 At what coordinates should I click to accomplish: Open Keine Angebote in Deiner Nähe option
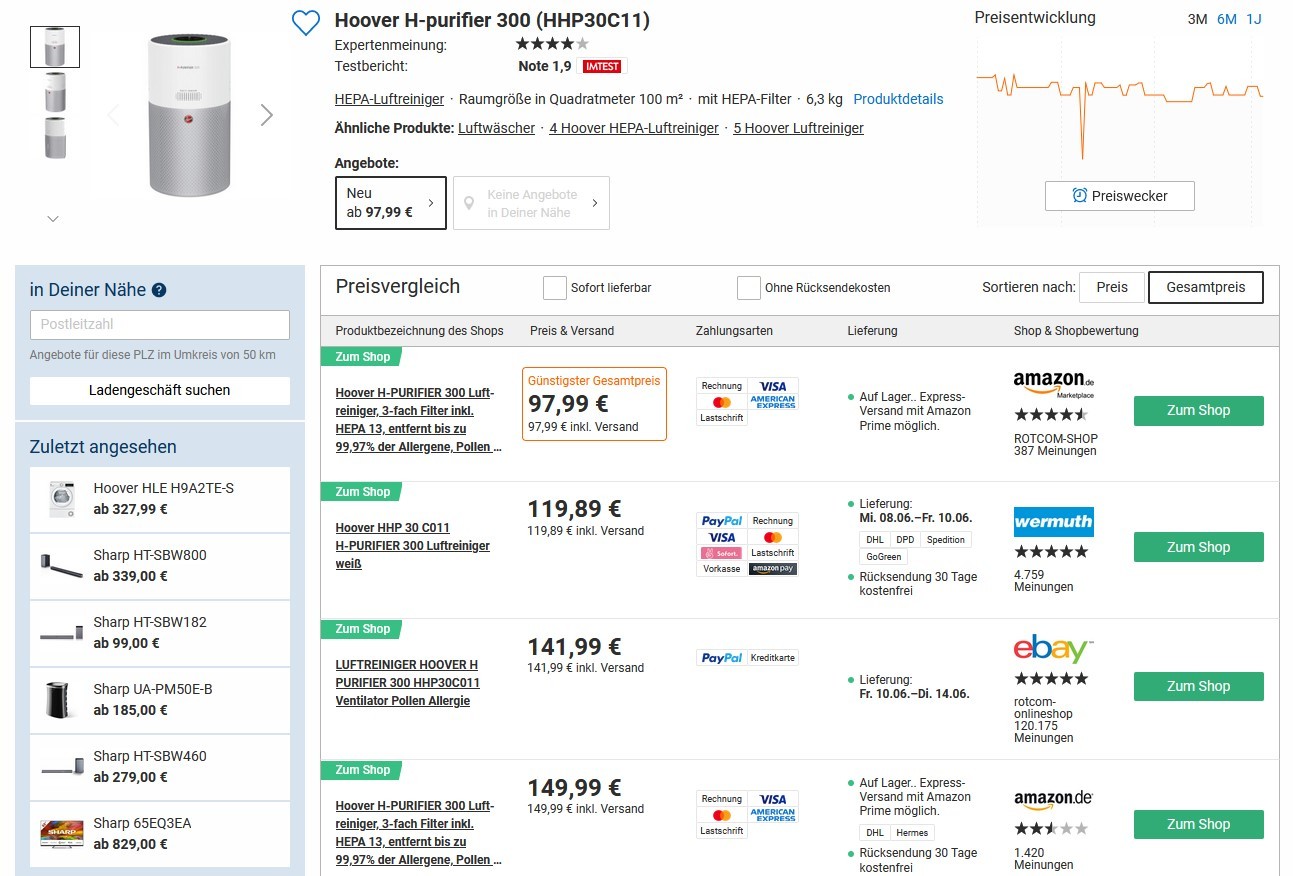531,203
